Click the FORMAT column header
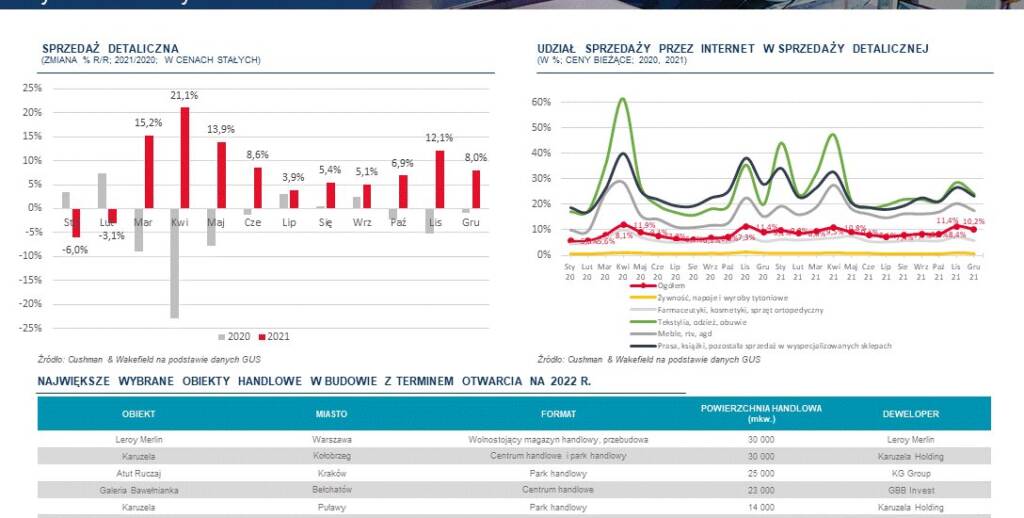This screenshot has height=518, width=1024. (558, 413)
